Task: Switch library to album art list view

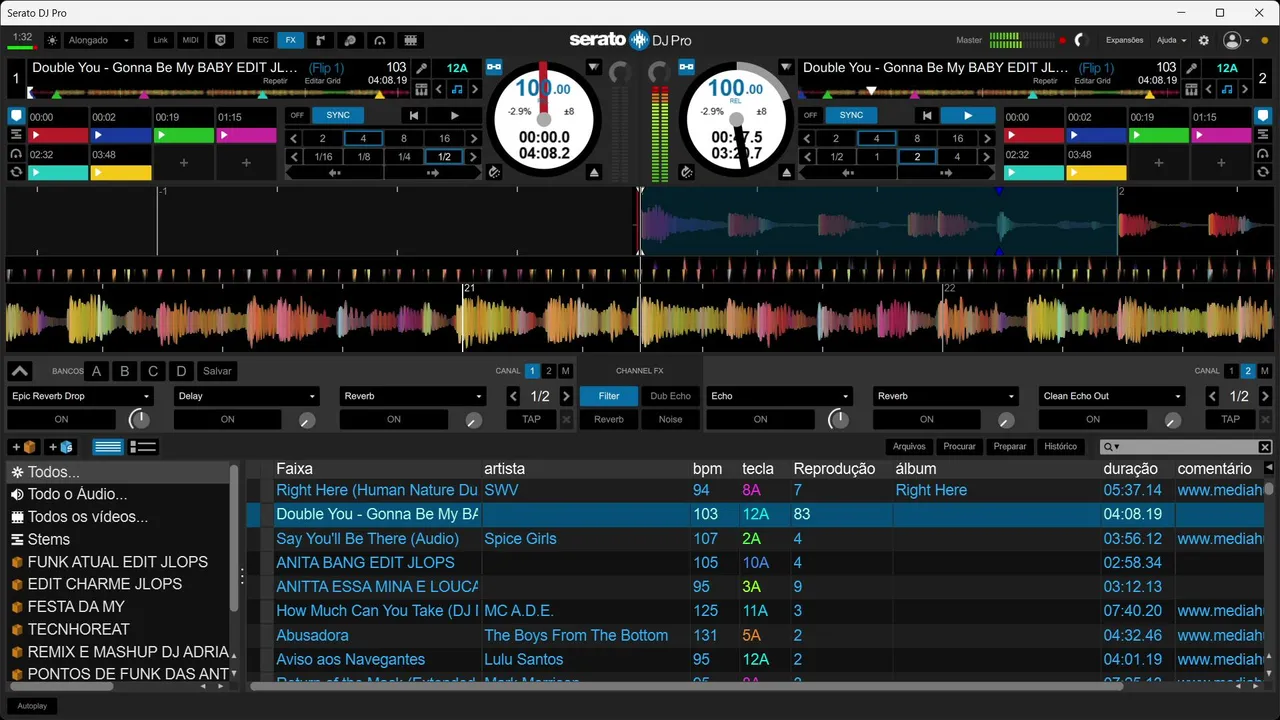Action: click(144, 447)
